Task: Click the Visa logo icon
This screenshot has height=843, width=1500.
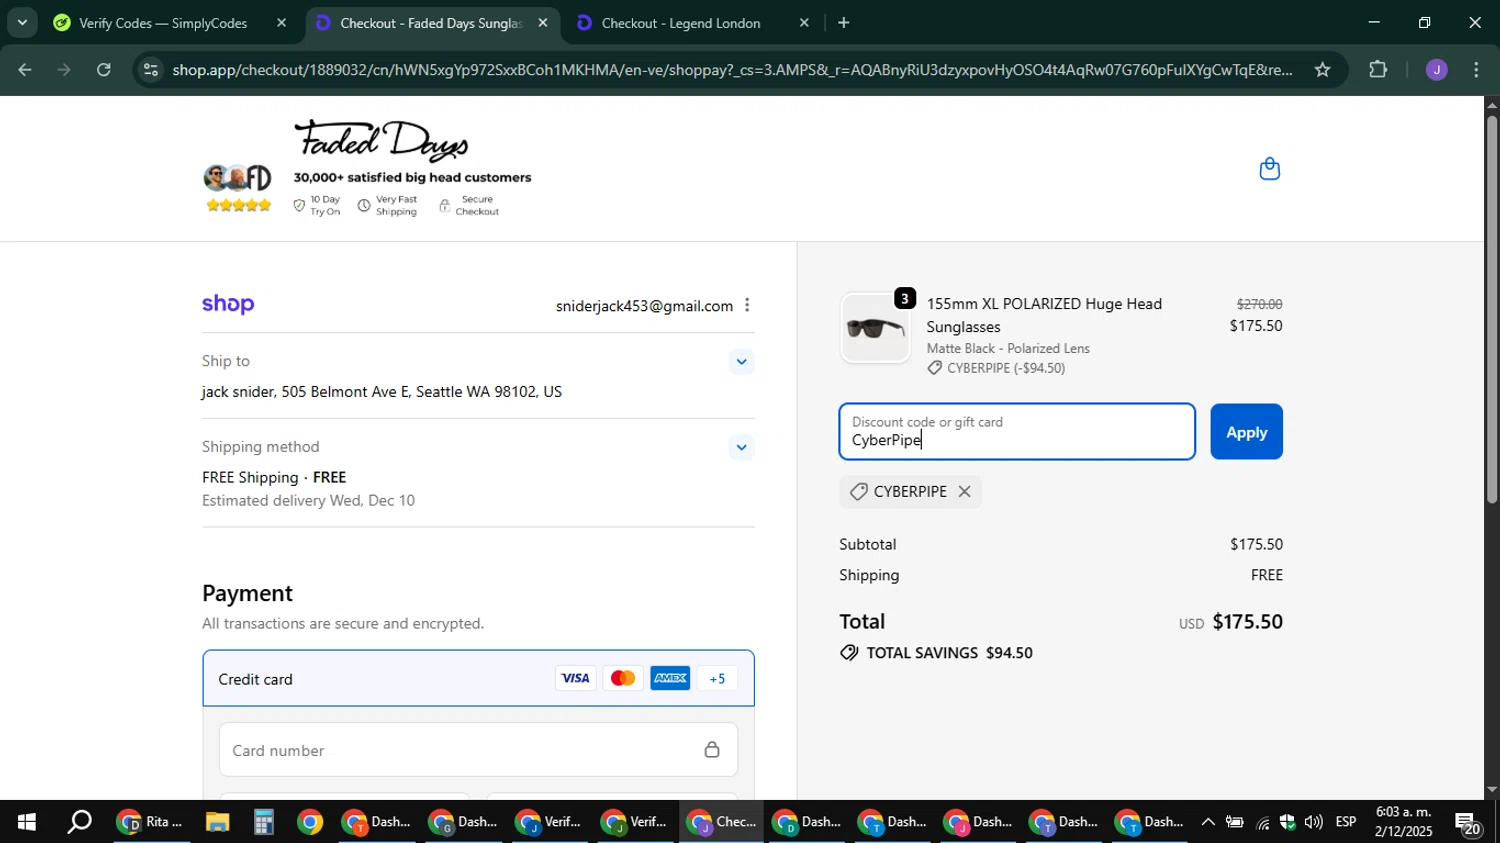Action: coord(575,679)
